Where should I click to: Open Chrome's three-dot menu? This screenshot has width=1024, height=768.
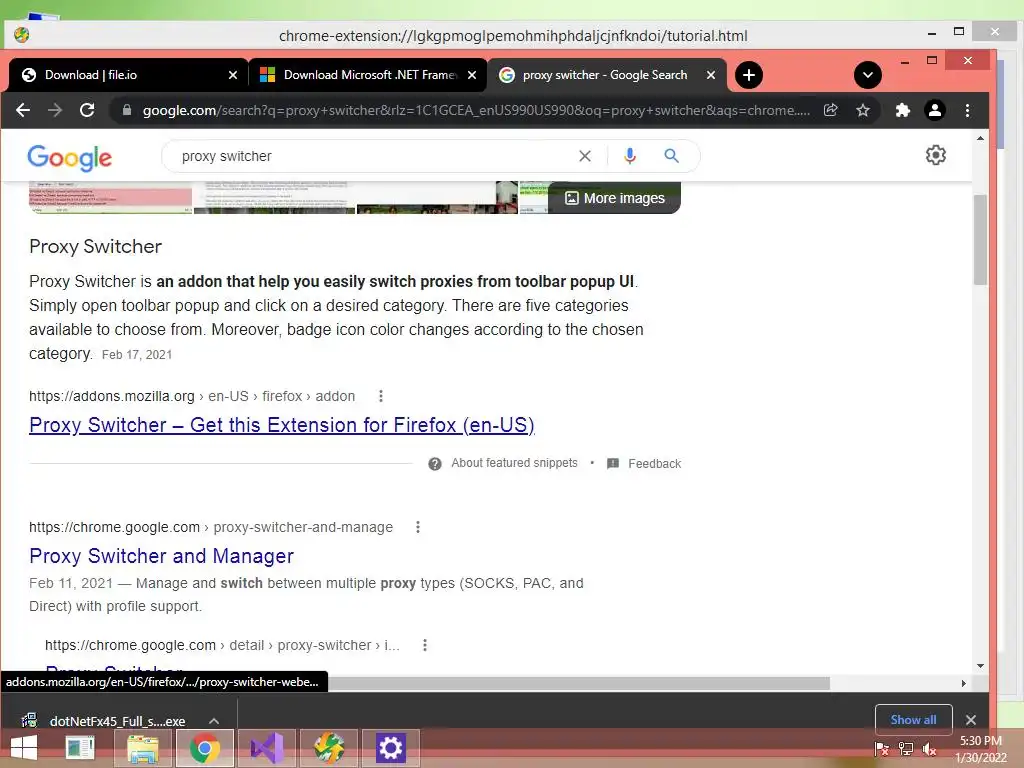tap(967, 110)
